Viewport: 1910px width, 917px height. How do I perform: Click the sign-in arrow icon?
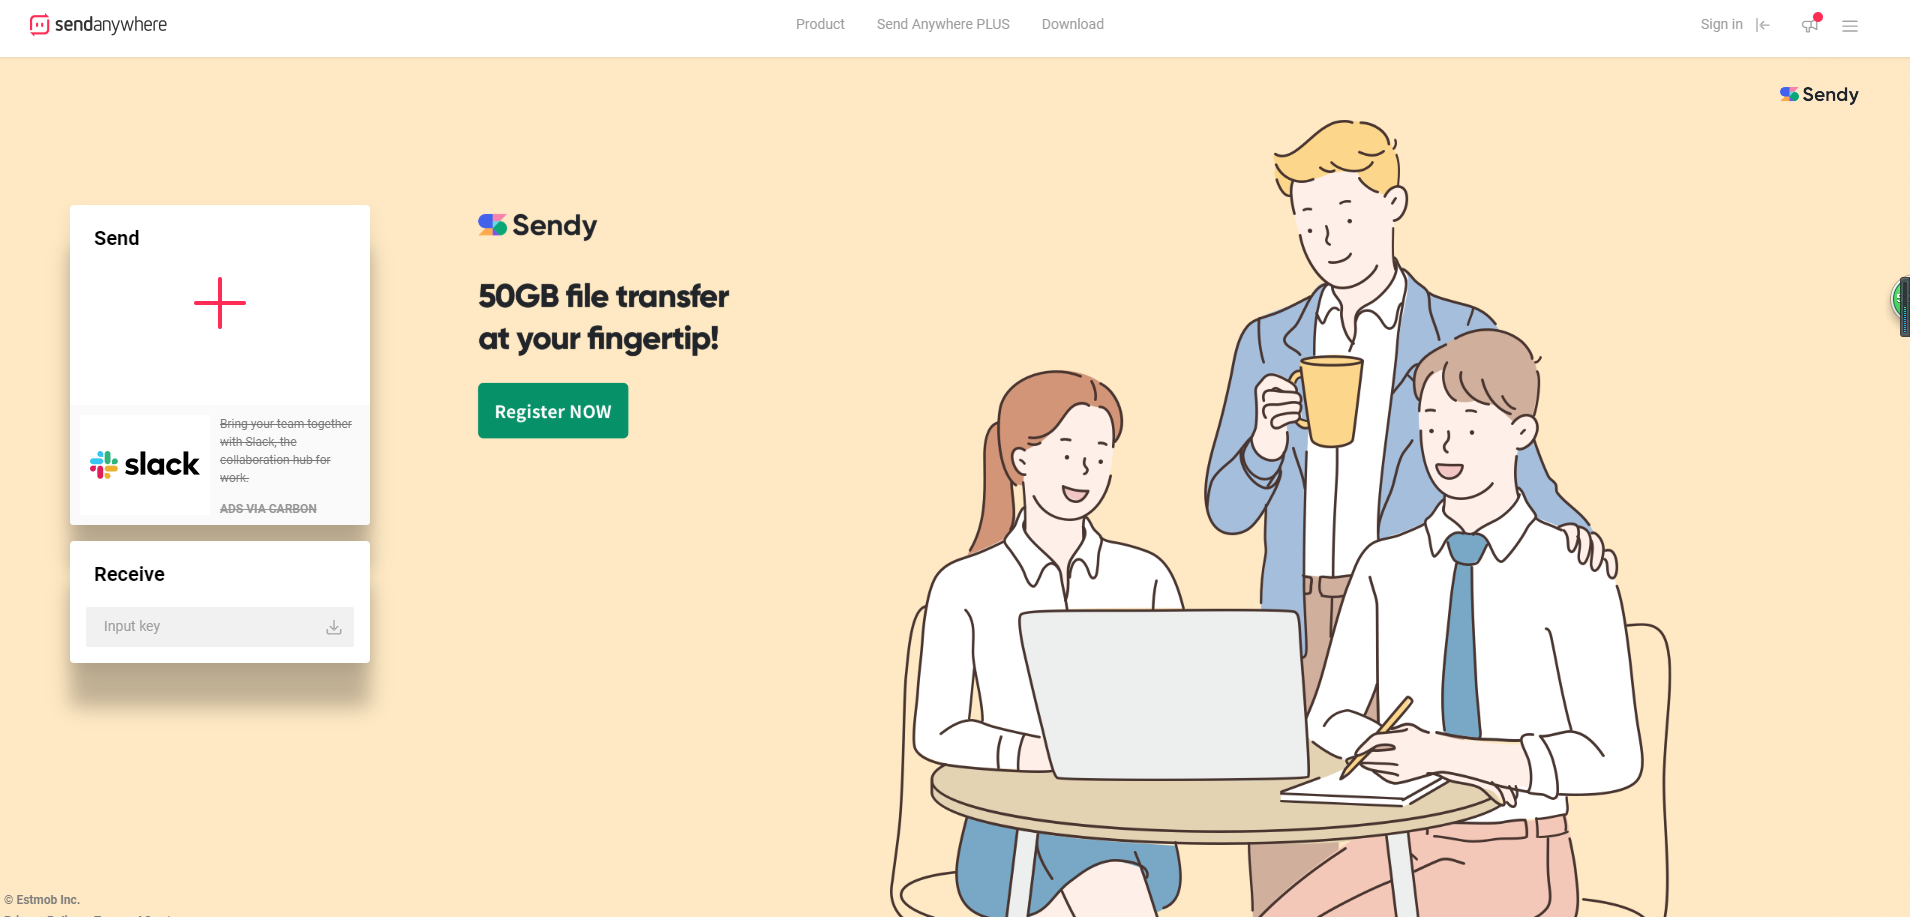(x=1763, y=25)
